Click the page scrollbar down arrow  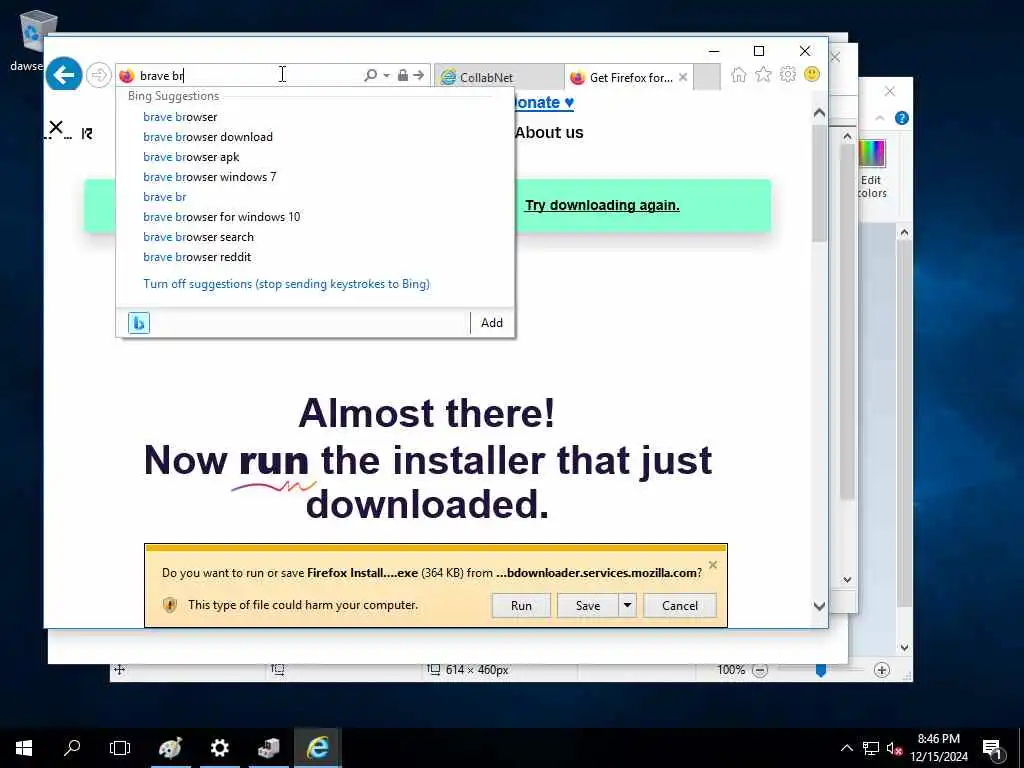[x=820, y=606]
